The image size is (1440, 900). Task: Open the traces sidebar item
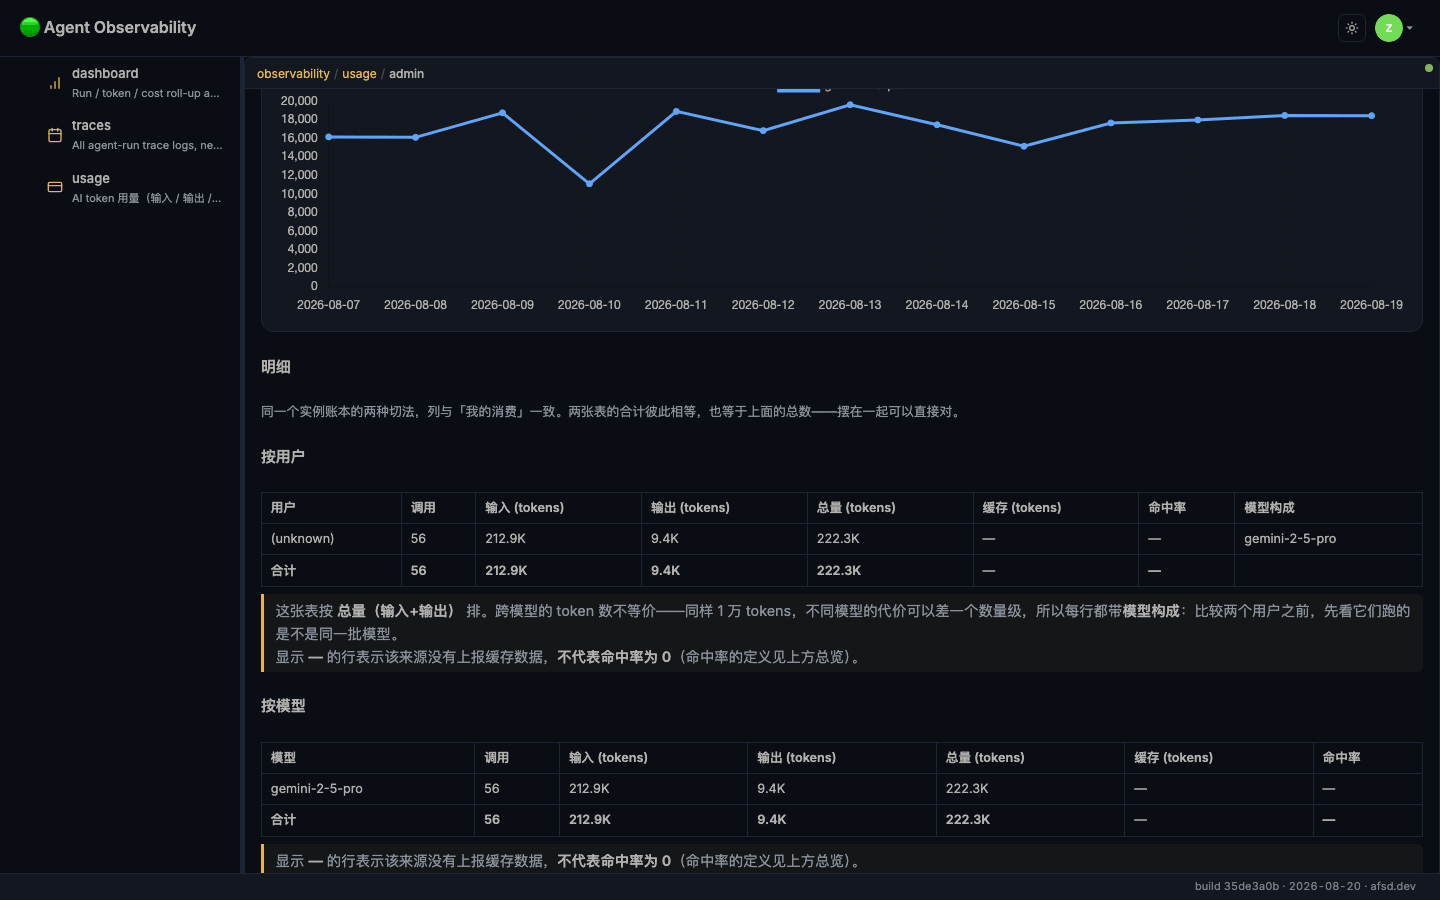click(136, 135)
